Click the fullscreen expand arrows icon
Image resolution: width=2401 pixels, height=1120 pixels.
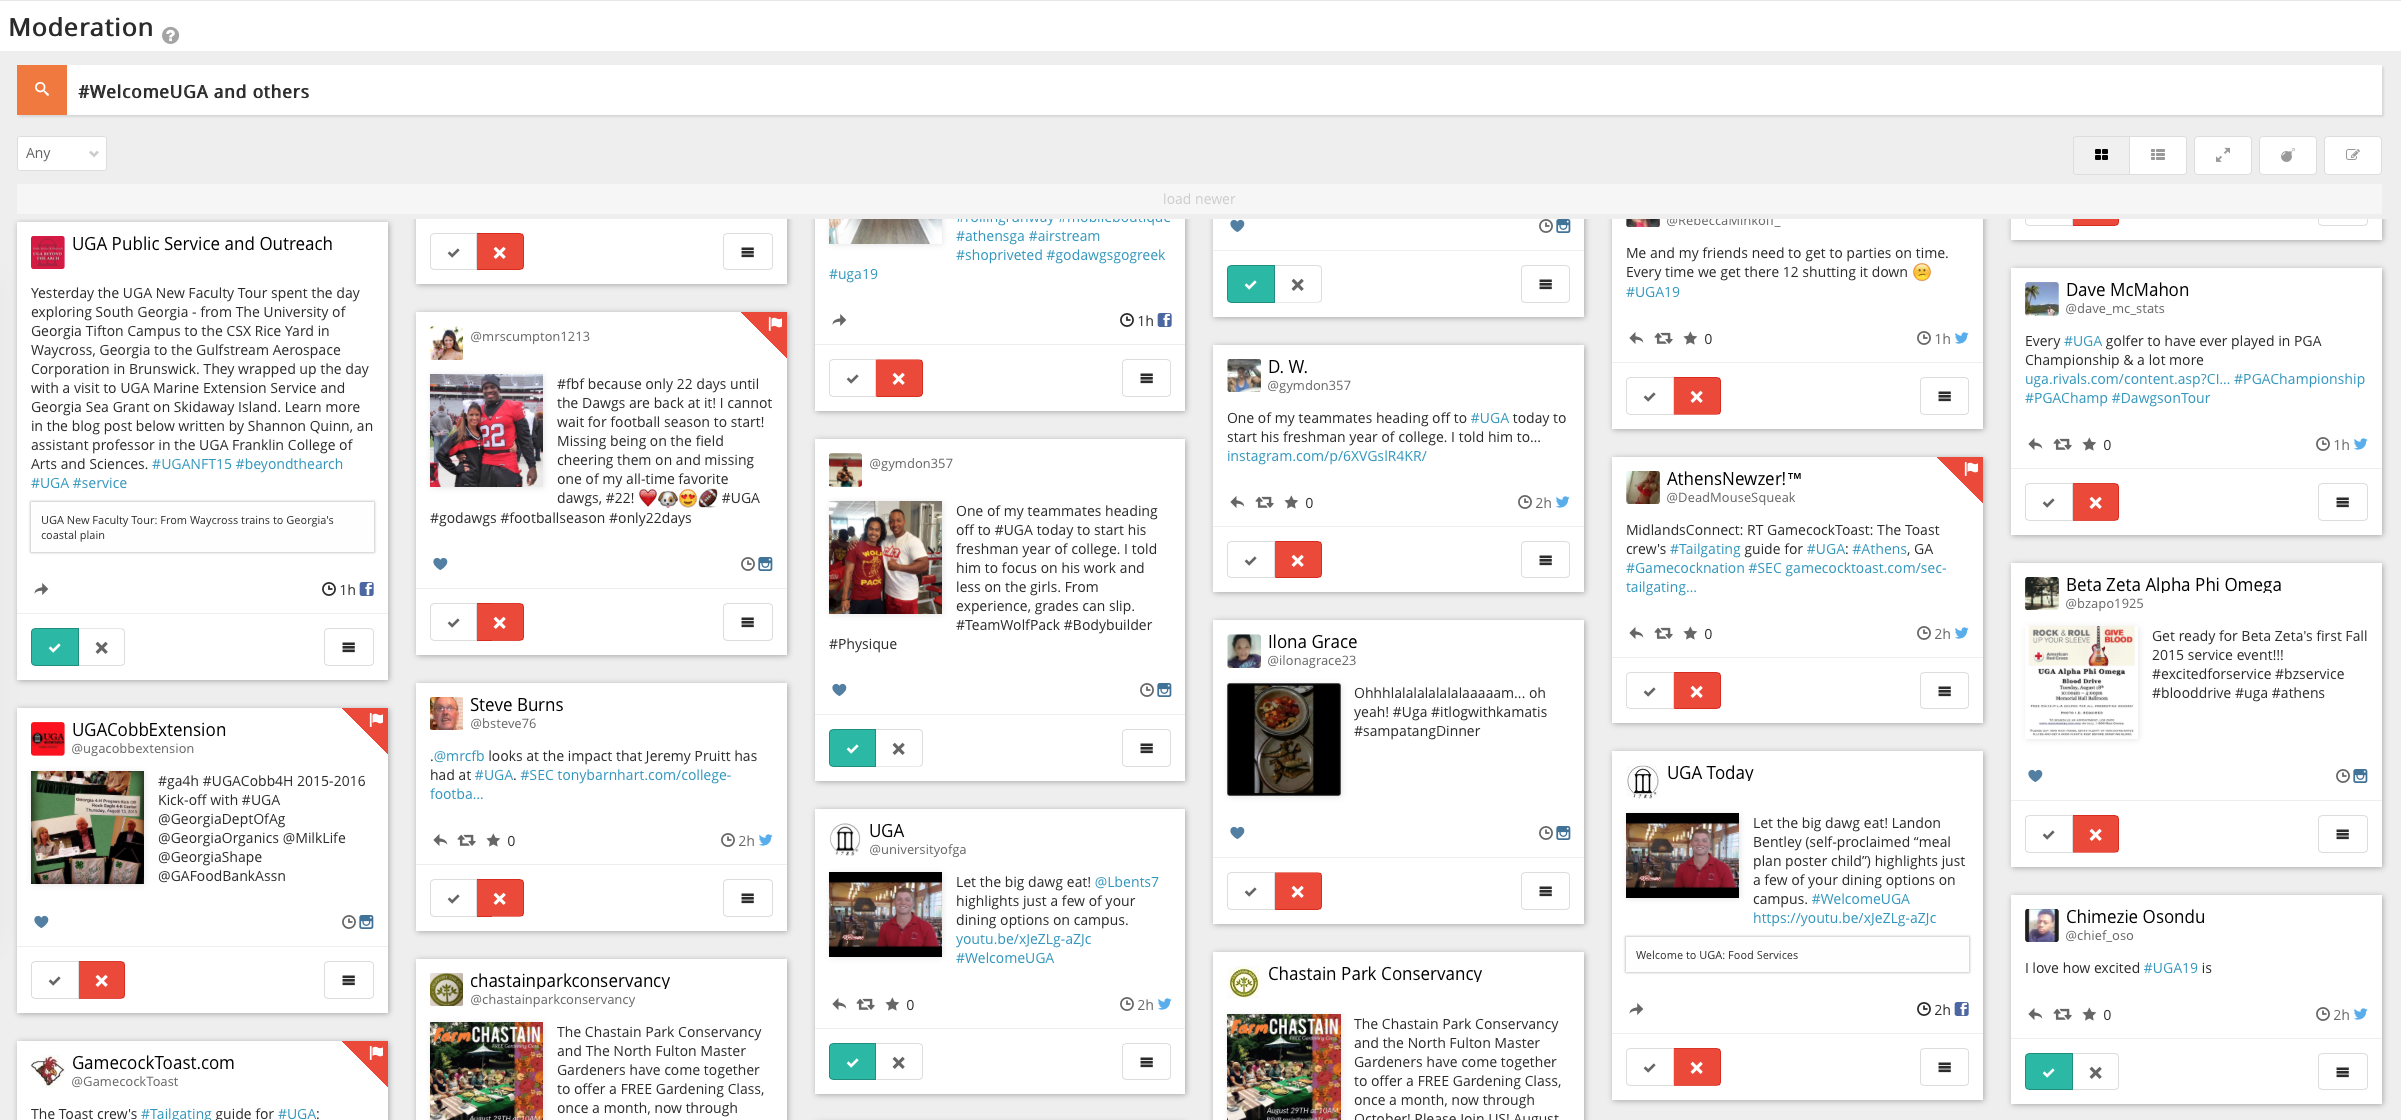[x=2222, y=155]
